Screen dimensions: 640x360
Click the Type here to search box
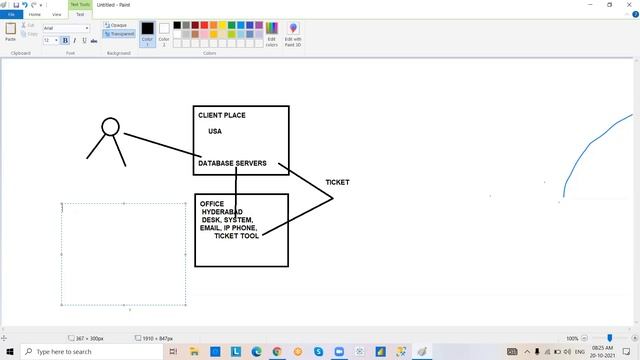point(91,351)
